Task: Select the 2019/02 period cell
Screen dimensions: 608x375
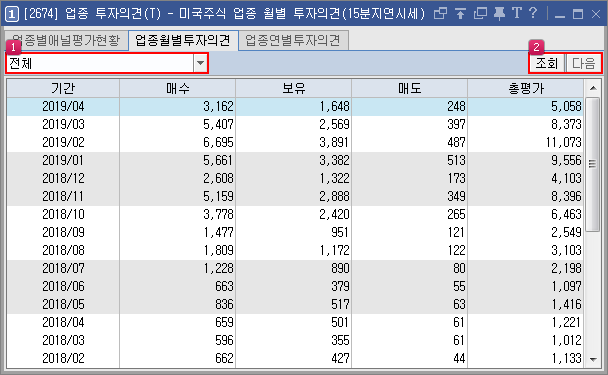Action: pos(63,142)
